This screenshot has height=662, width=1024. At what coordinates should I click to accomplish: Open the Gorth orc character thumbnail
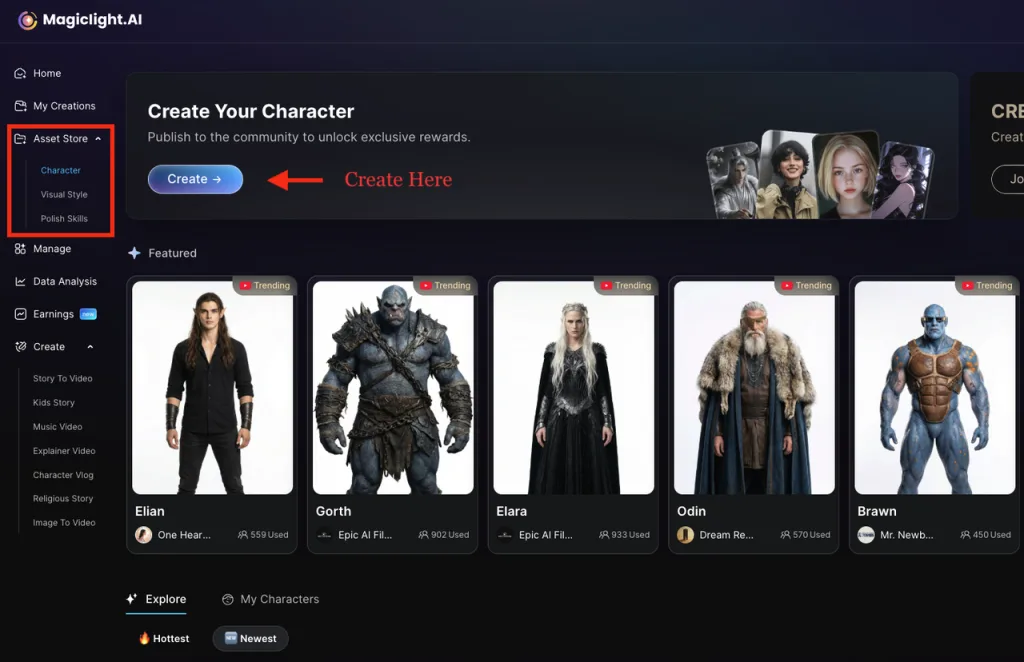point(393,388)
